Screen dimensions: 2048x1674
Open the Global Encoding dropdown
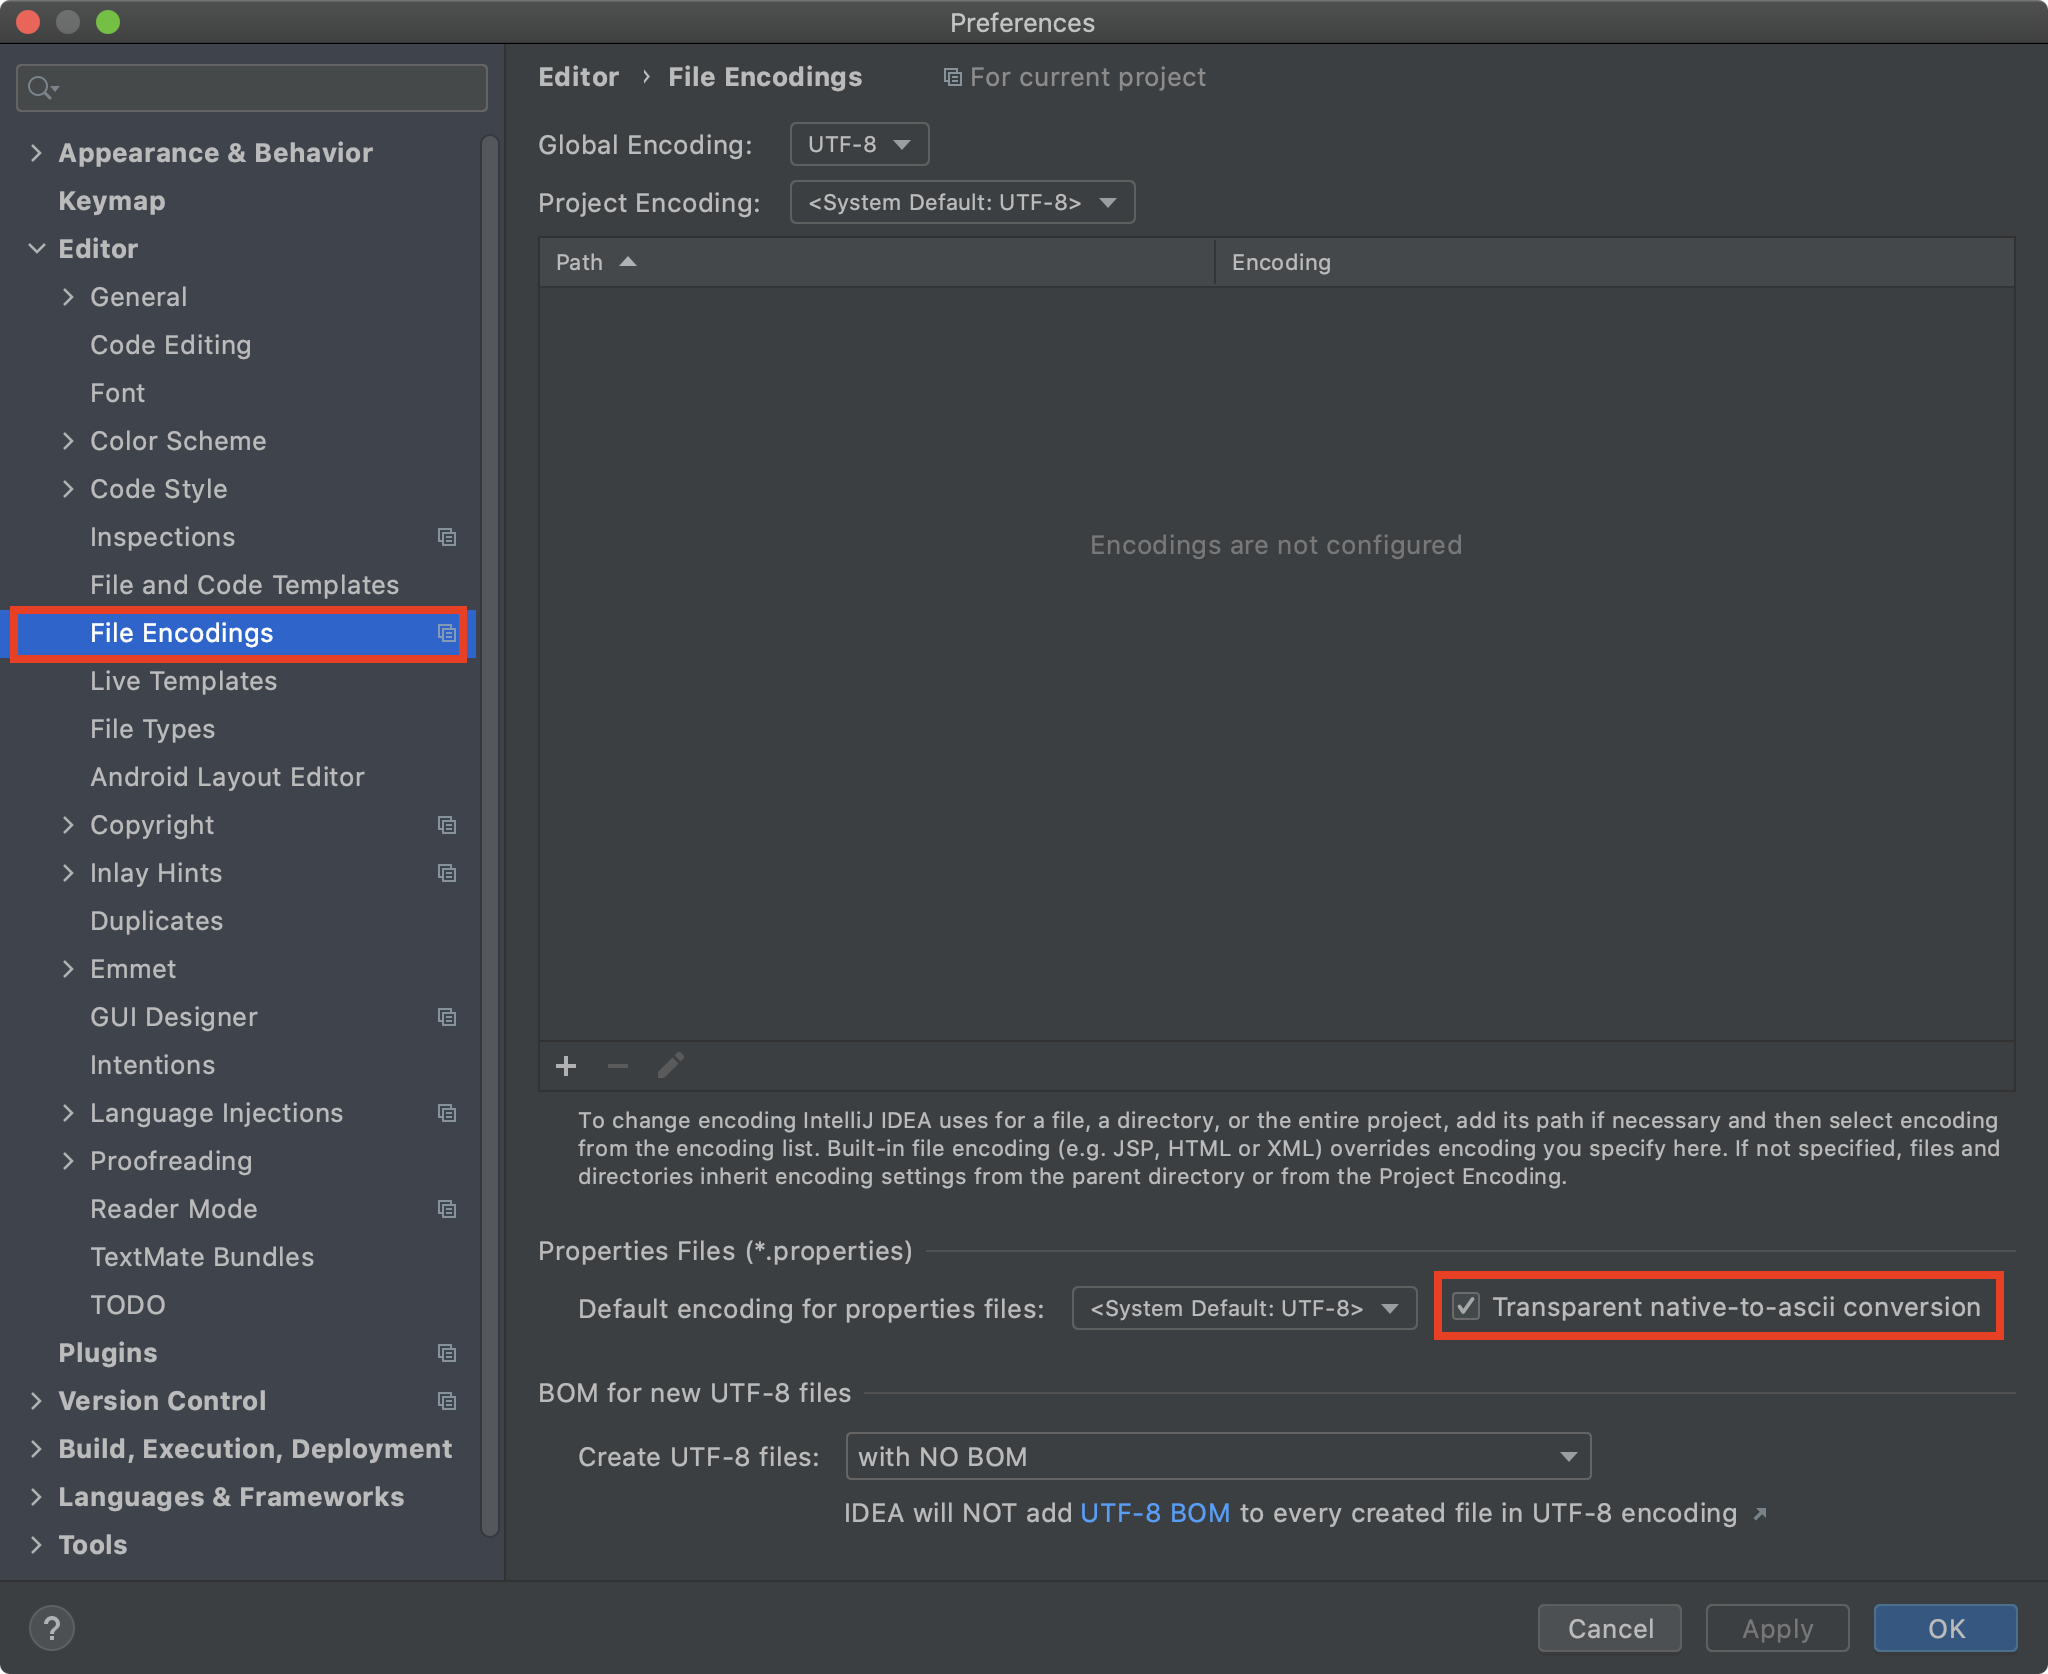pyautogui.click(x=859, y=144)
